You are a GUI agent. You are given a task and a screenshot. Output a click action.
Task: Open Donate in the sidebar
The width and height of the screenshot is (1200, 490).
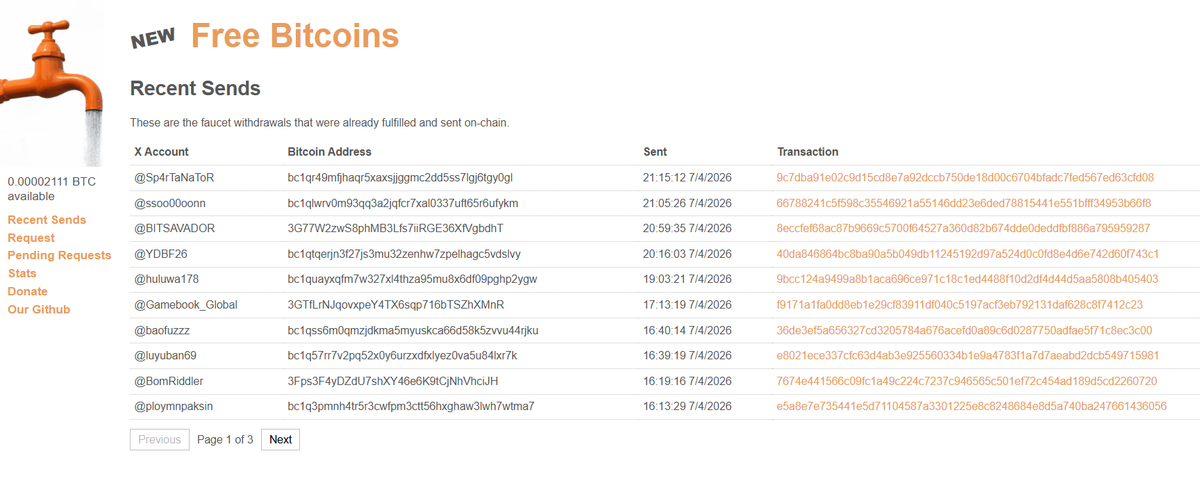pos(28,292)
